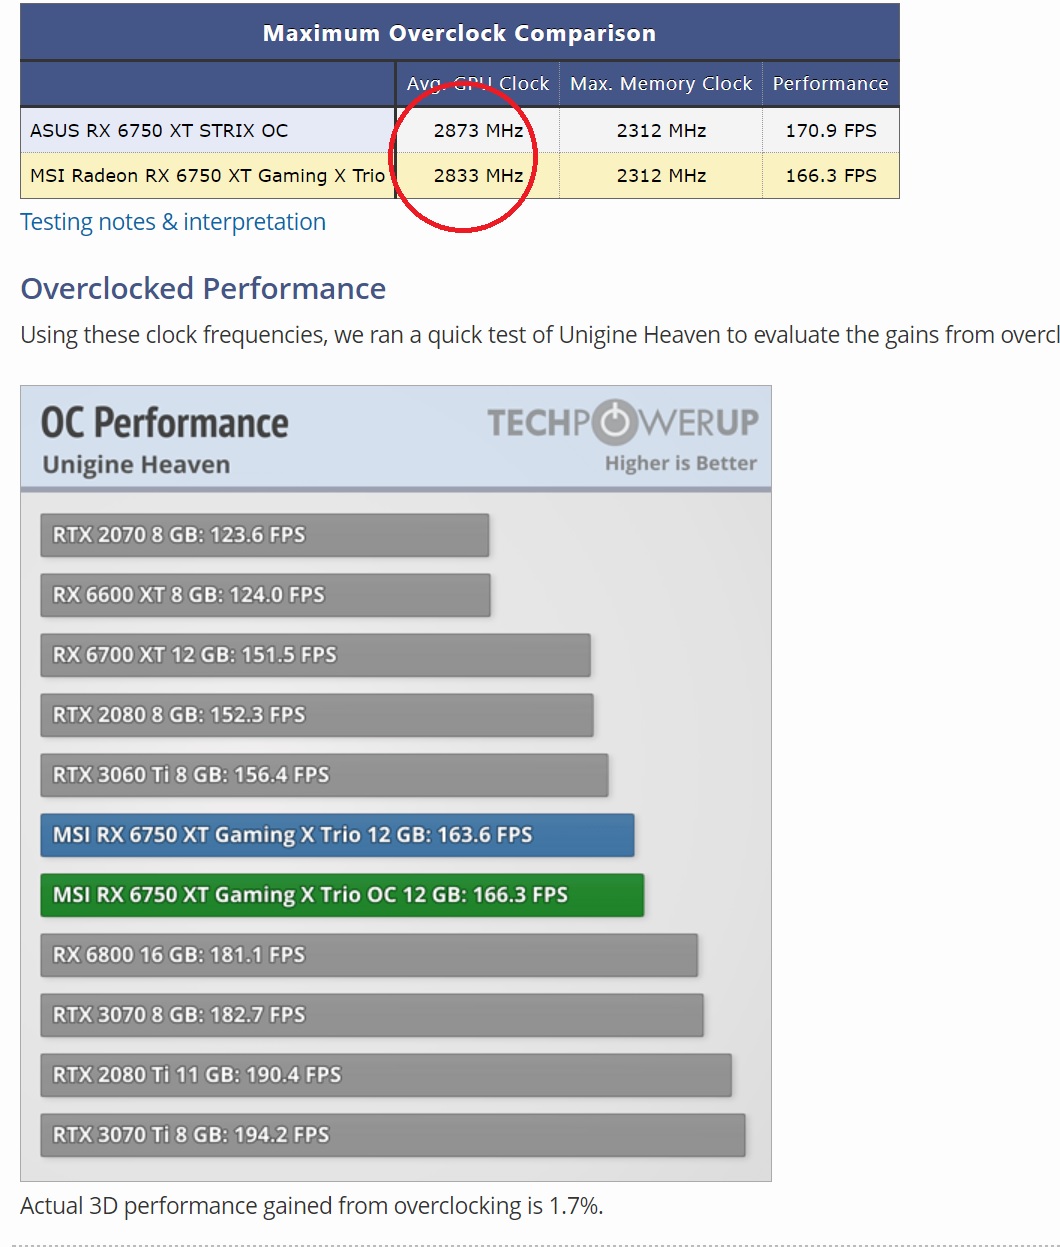Select the ASUS RX 6750 XT STRIX OC row label
This screenshot has width=1060, height=1247.
pyautogui.click(x=159, y=131)
